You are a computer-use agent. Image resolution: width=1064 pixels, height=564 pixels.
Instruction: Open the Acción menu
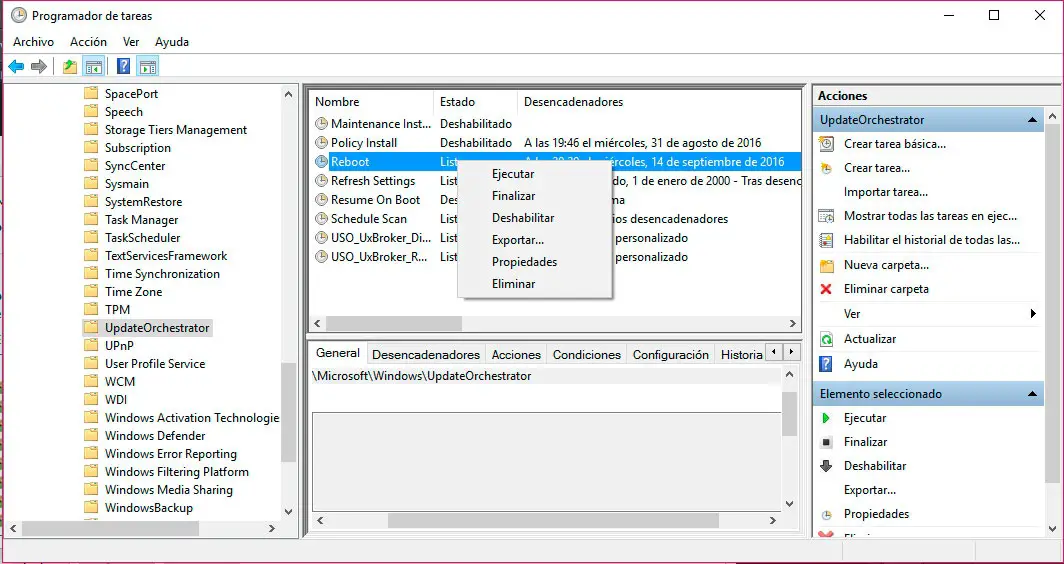pos(88,42)
